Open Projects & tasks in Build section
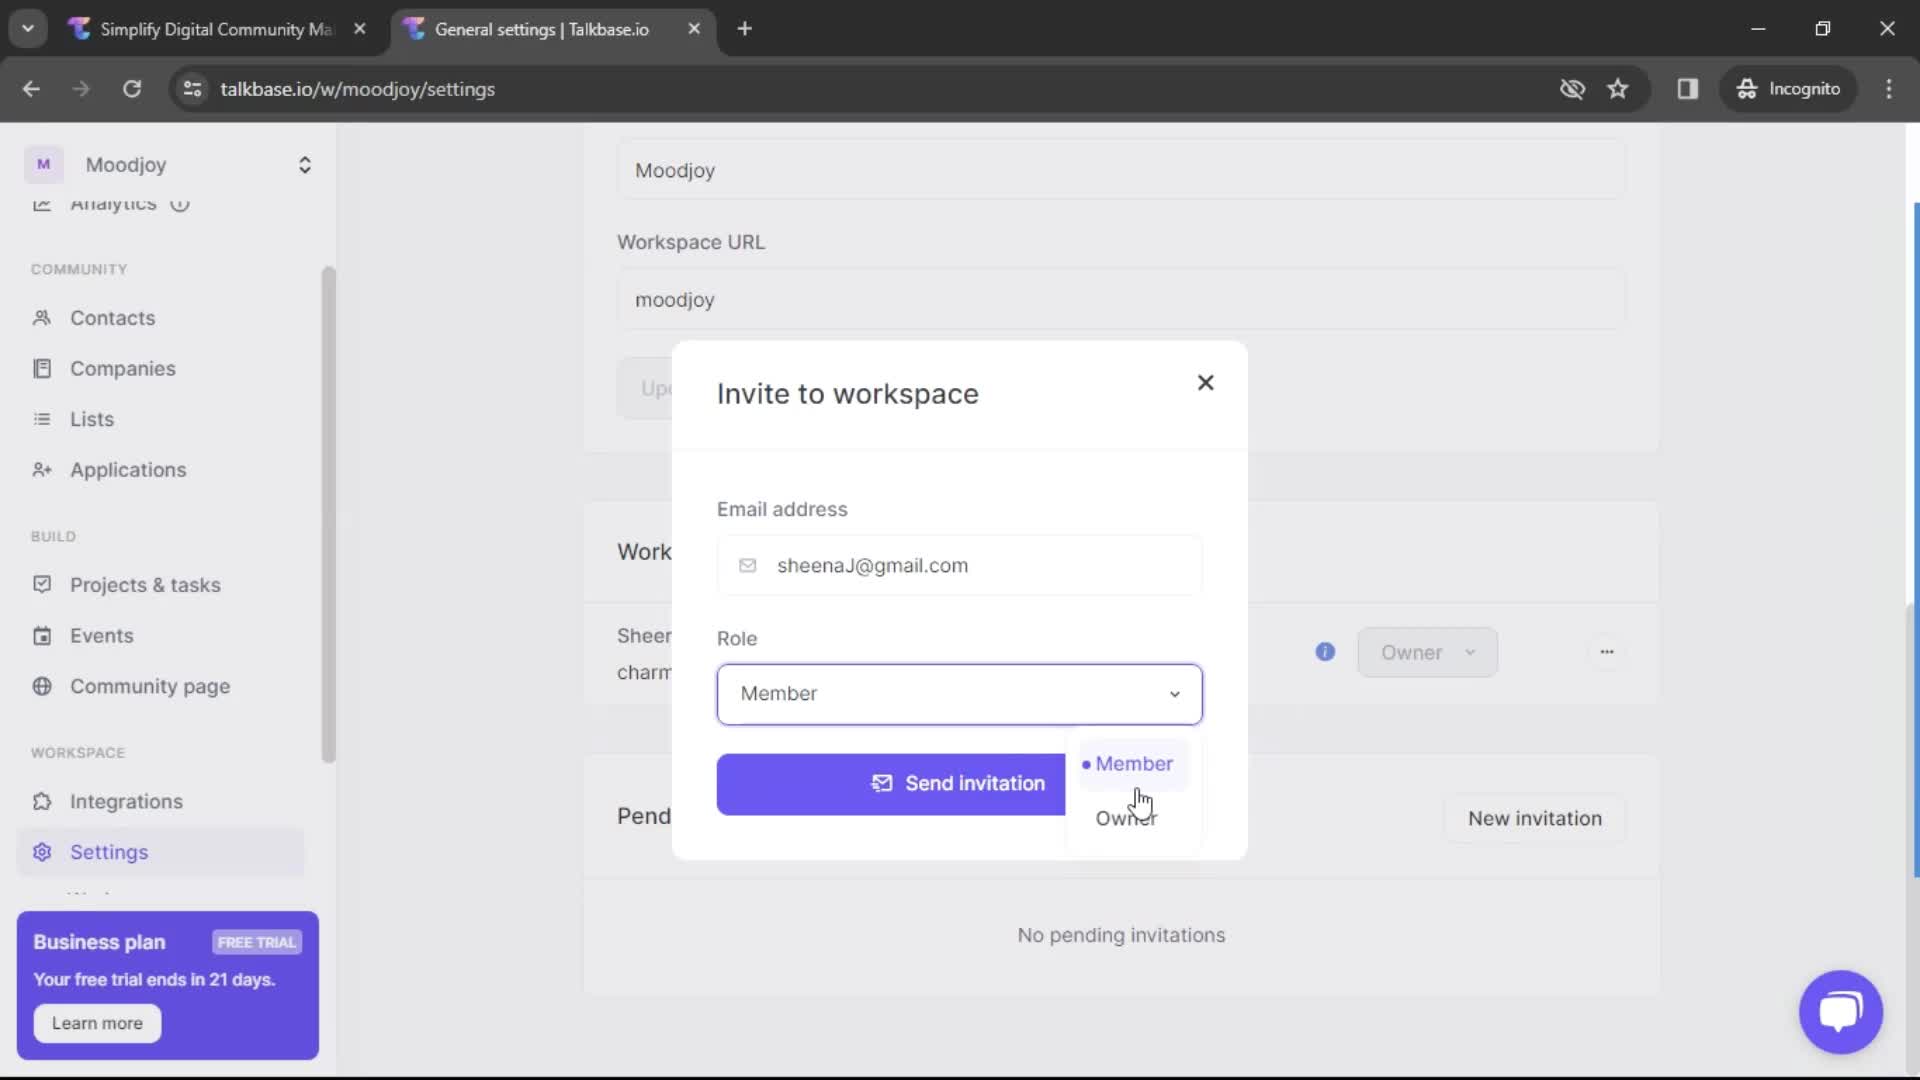This screenshot has width=1920, height=1080. tap(145, 584)
